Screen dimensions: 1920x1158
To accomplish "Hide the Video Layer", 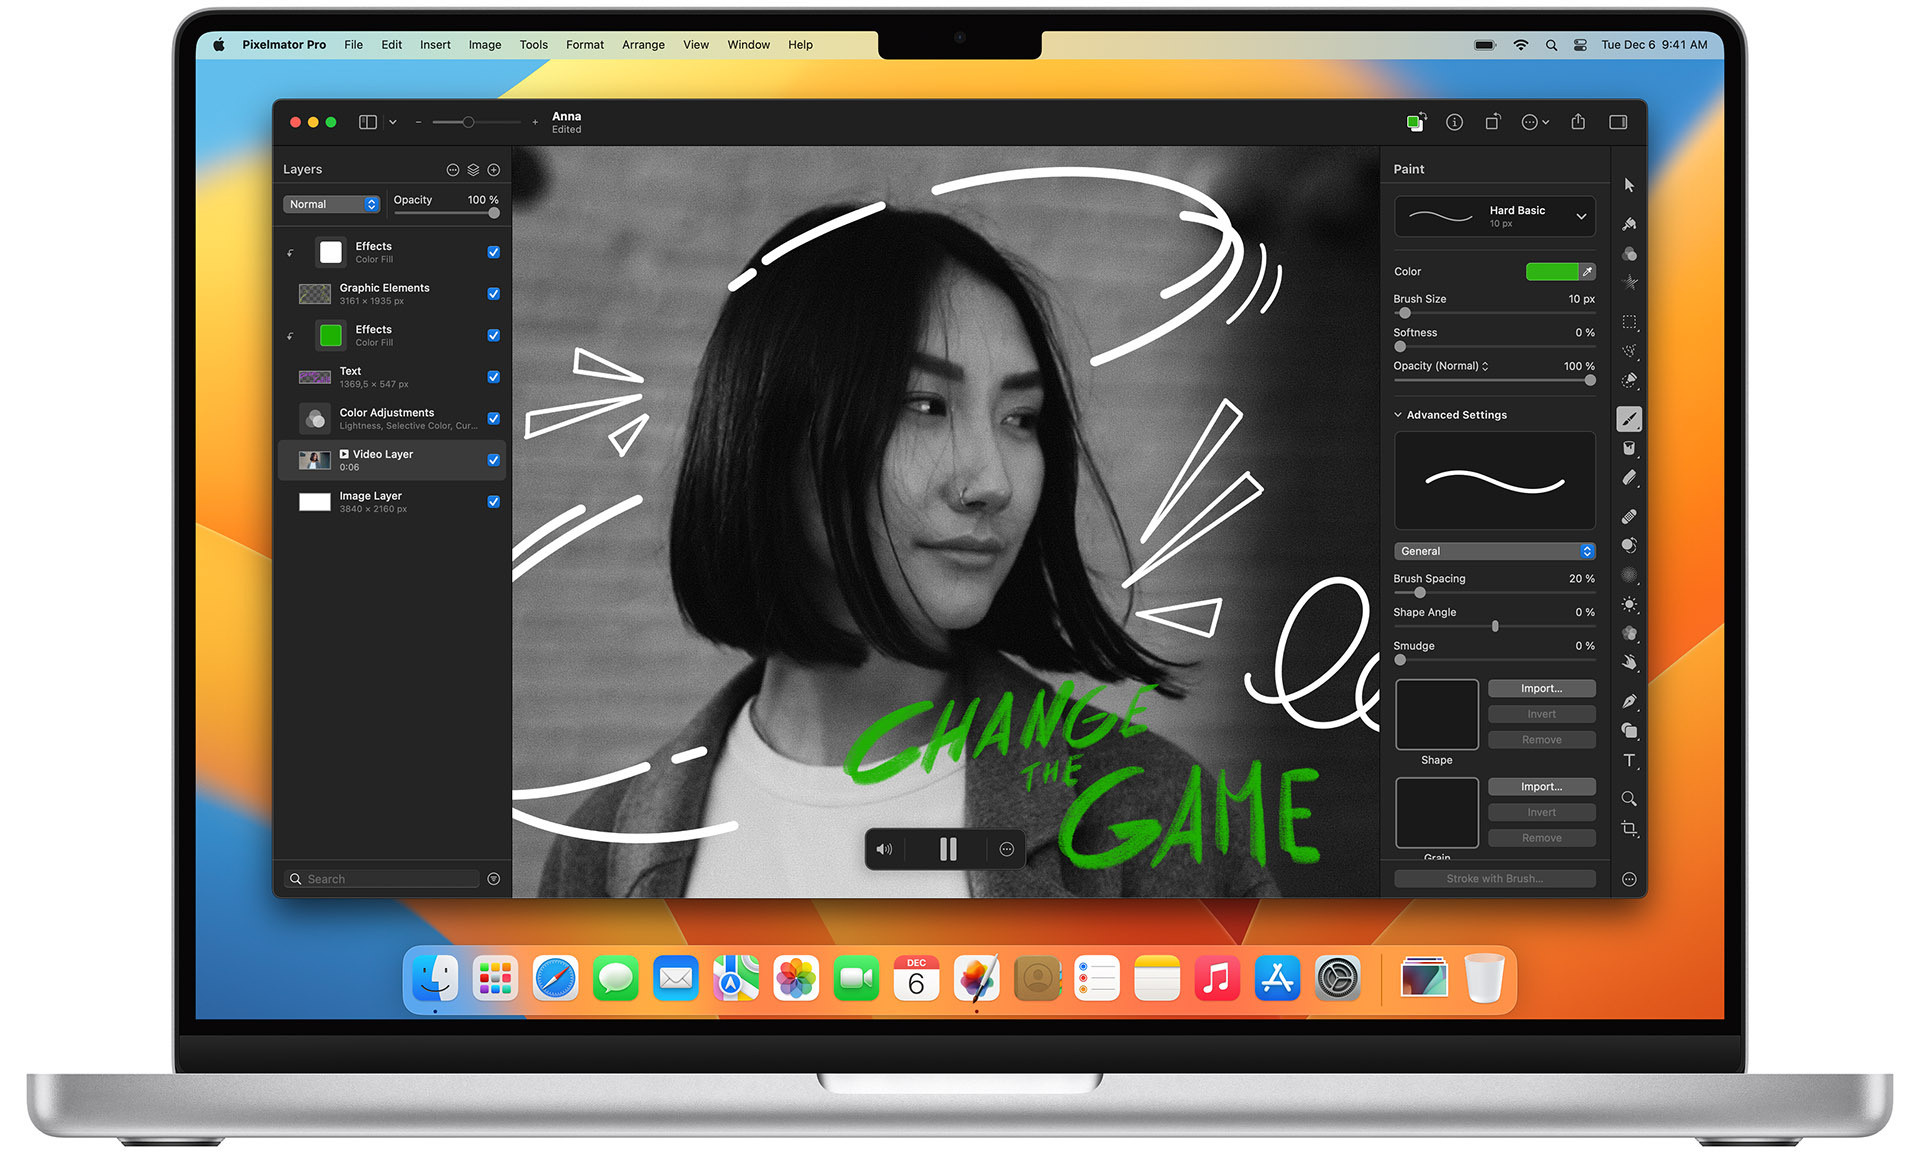I will click(x=493, y=459).
